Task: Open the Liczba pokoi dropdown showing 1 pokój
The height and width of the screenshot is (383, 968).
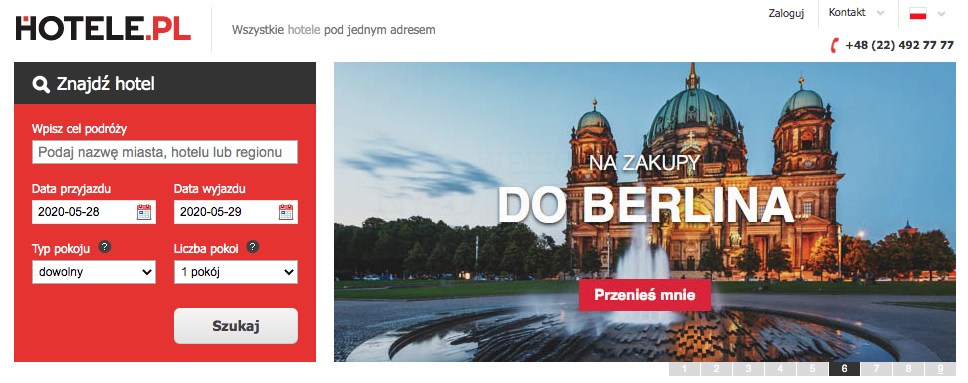Action: tap(236, 272)
